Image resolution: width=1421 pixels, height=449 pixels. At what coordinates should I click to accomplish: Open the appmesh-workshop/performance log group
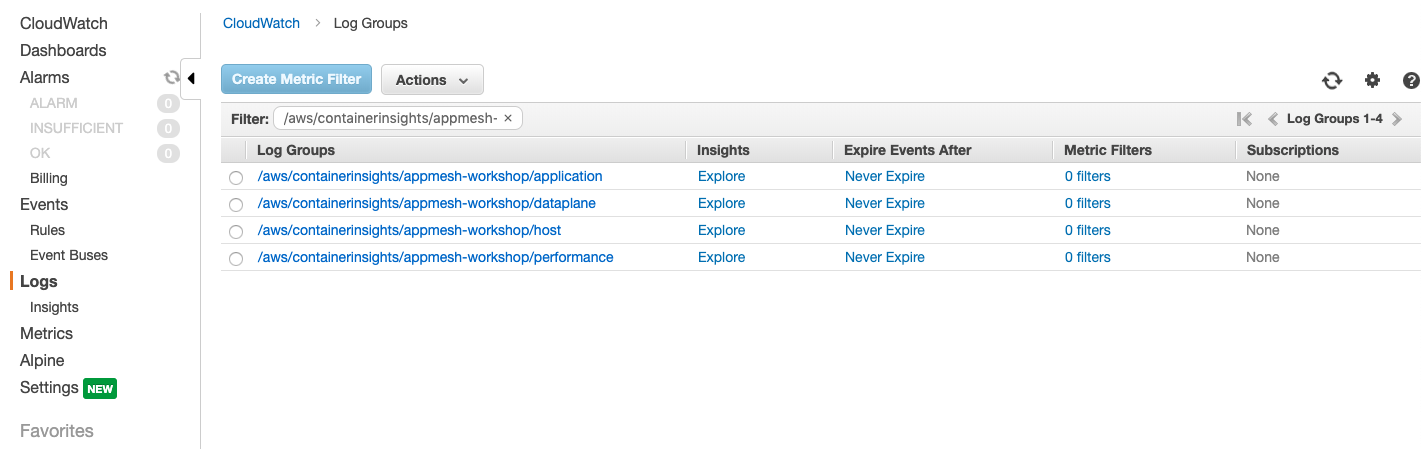tap(436, 257)
